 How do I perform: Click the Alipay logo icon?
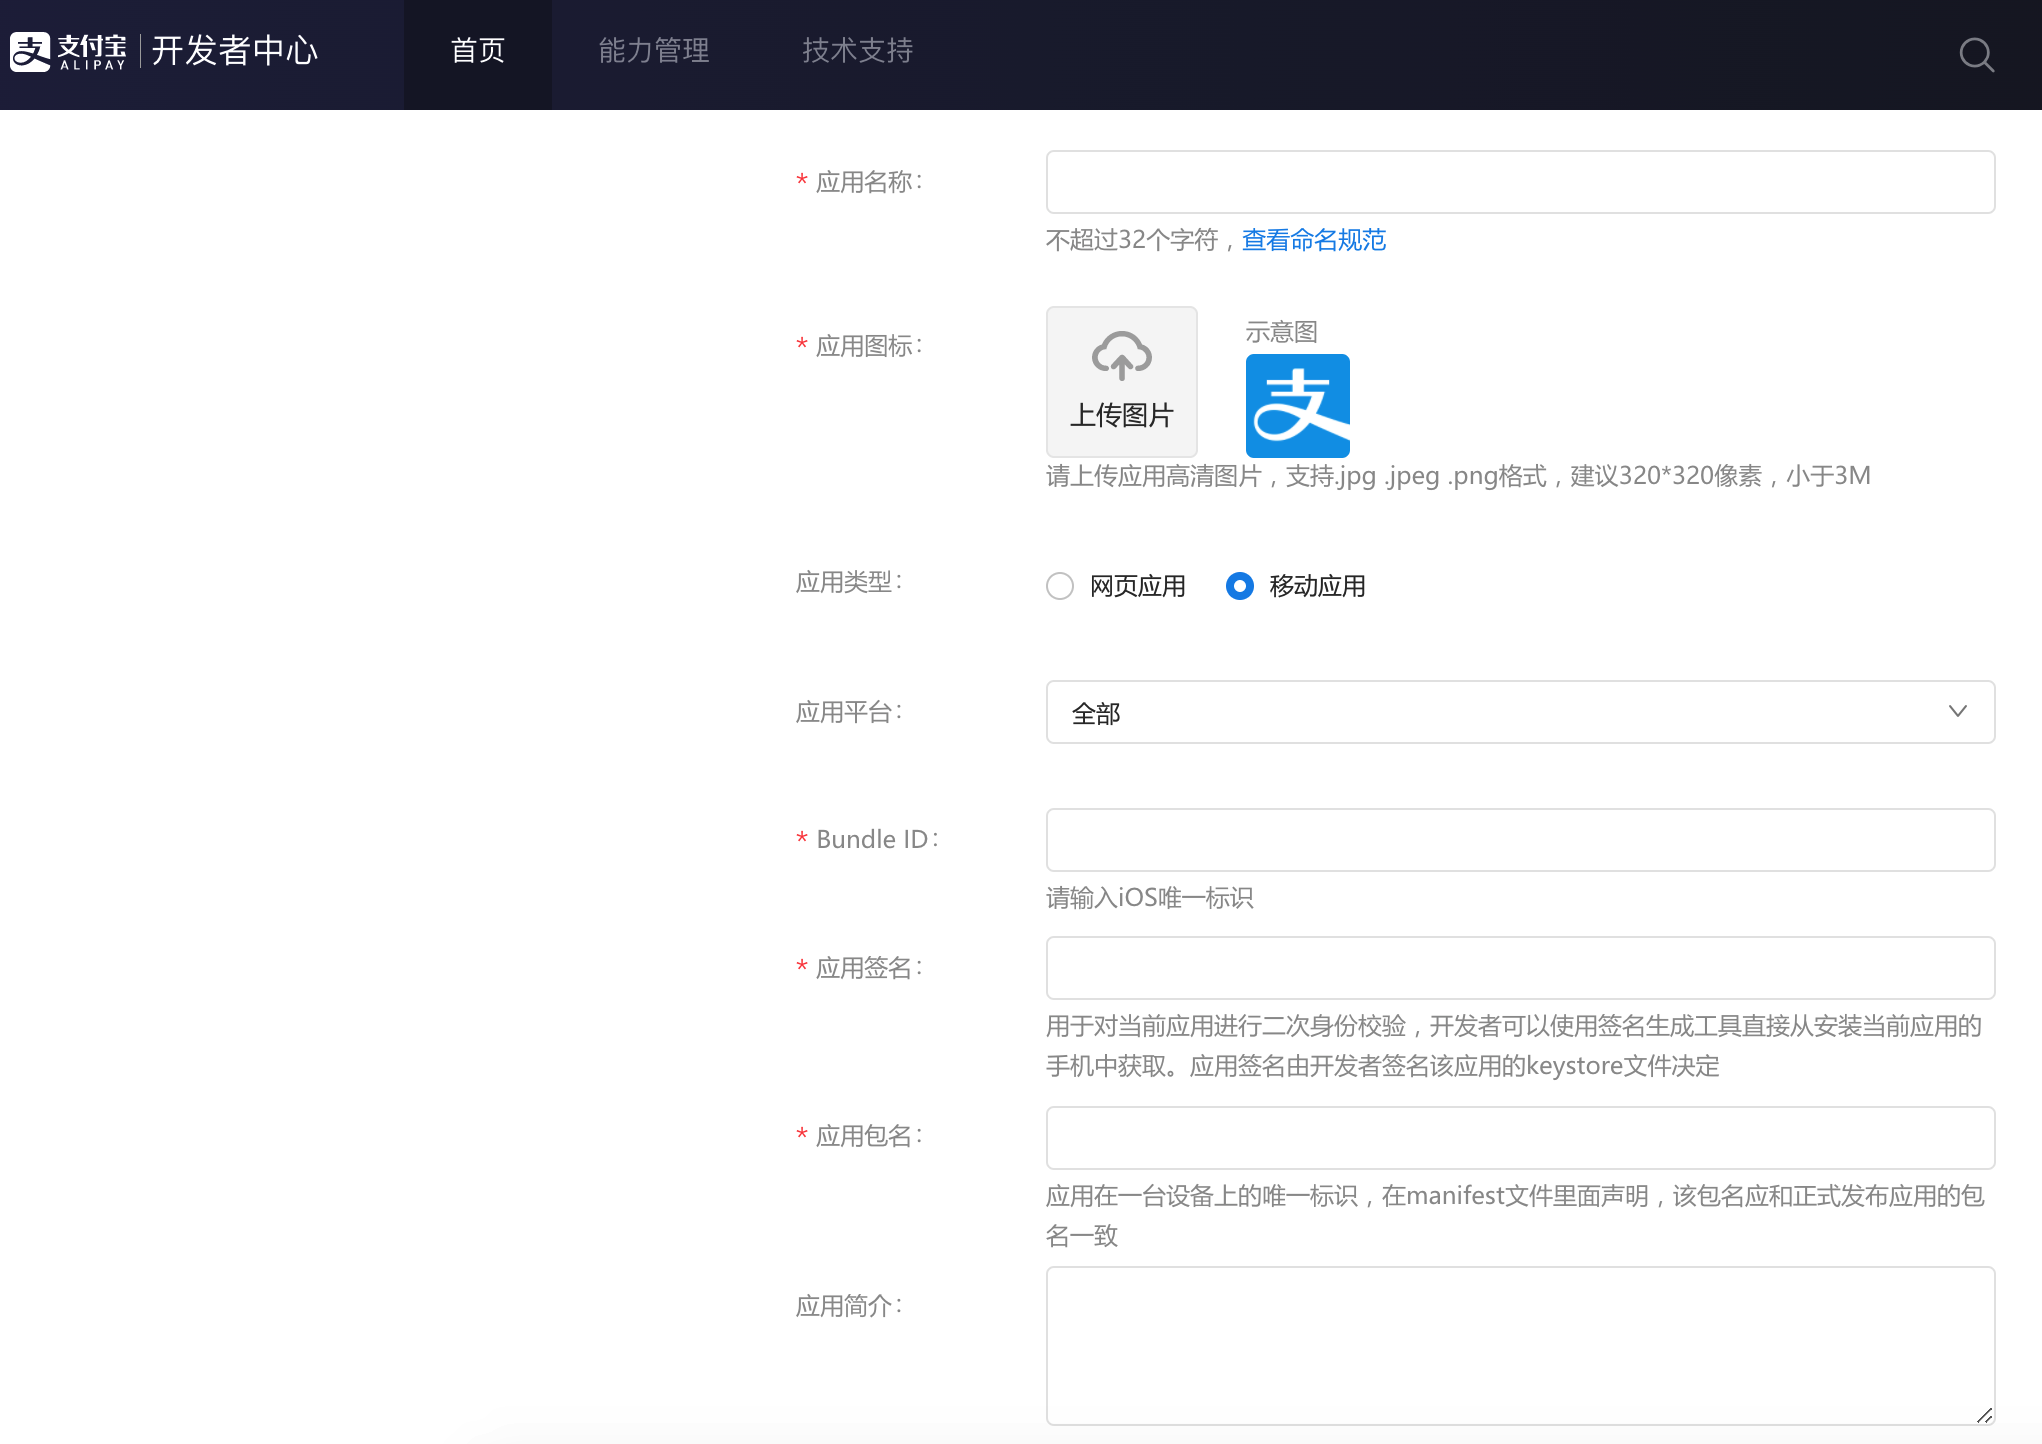click(x=30, y=52)
